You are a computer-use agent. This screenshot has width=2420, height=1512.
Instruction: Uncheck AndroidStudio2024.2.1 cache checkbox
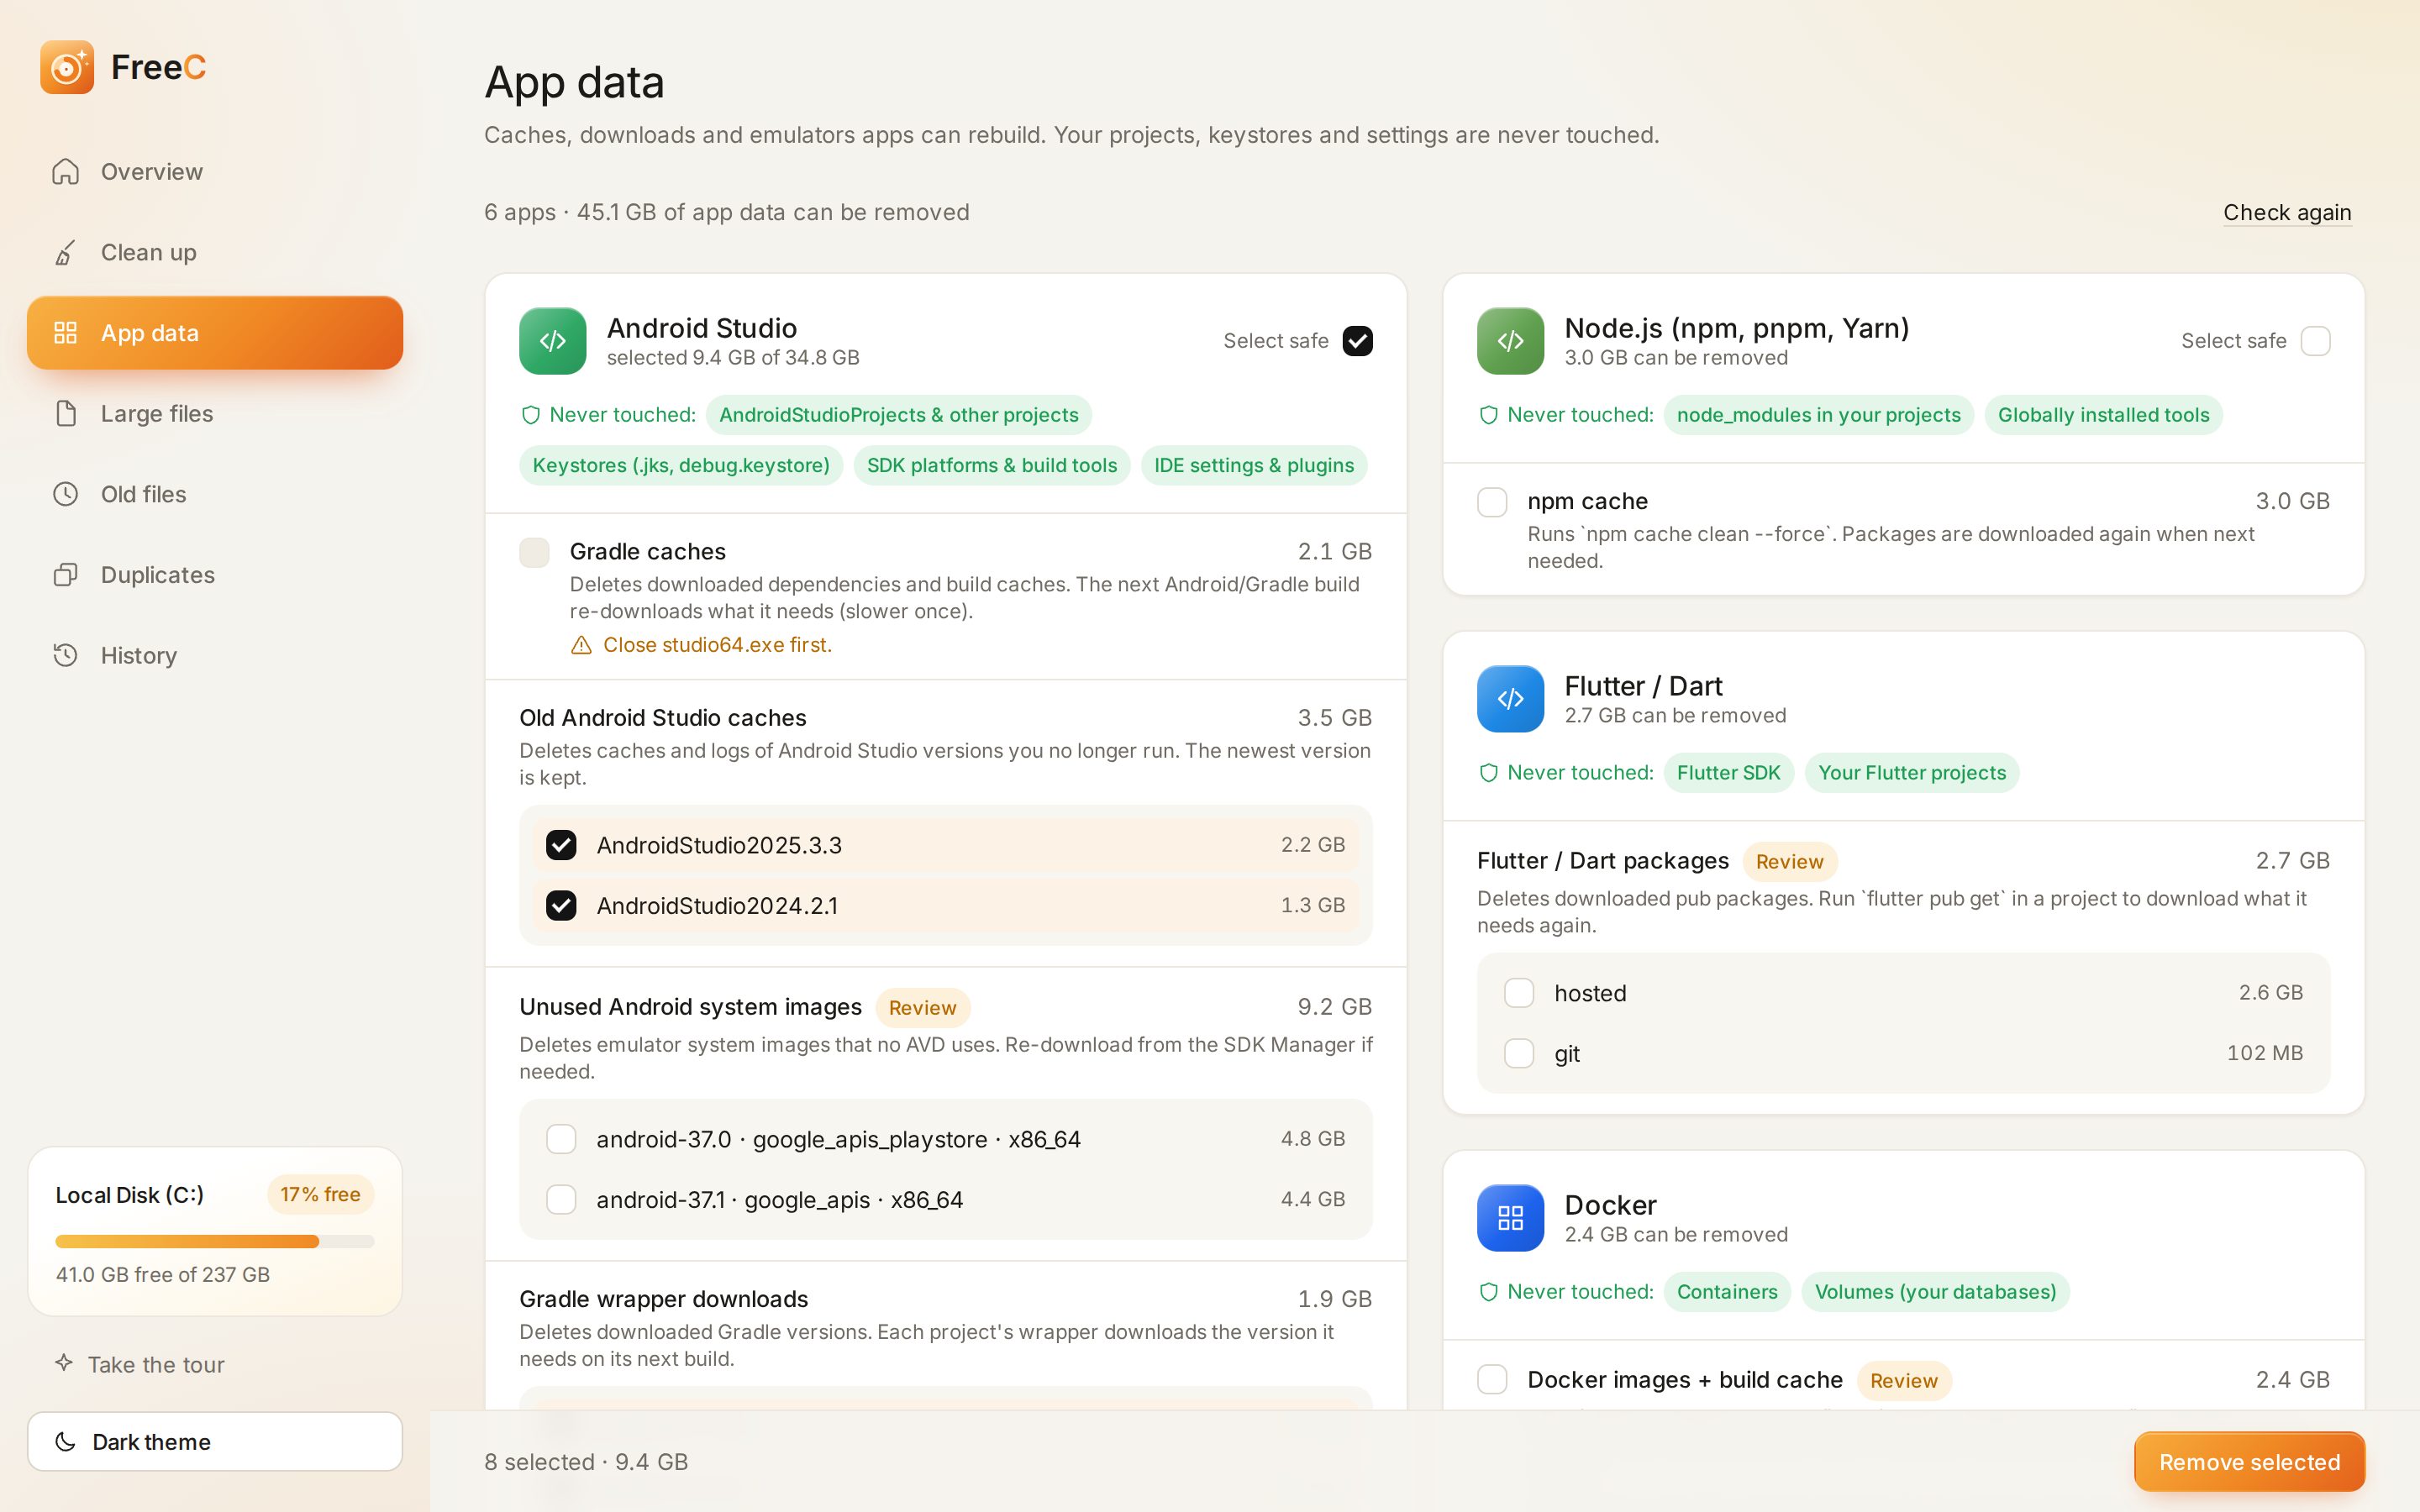coord(561,905)
